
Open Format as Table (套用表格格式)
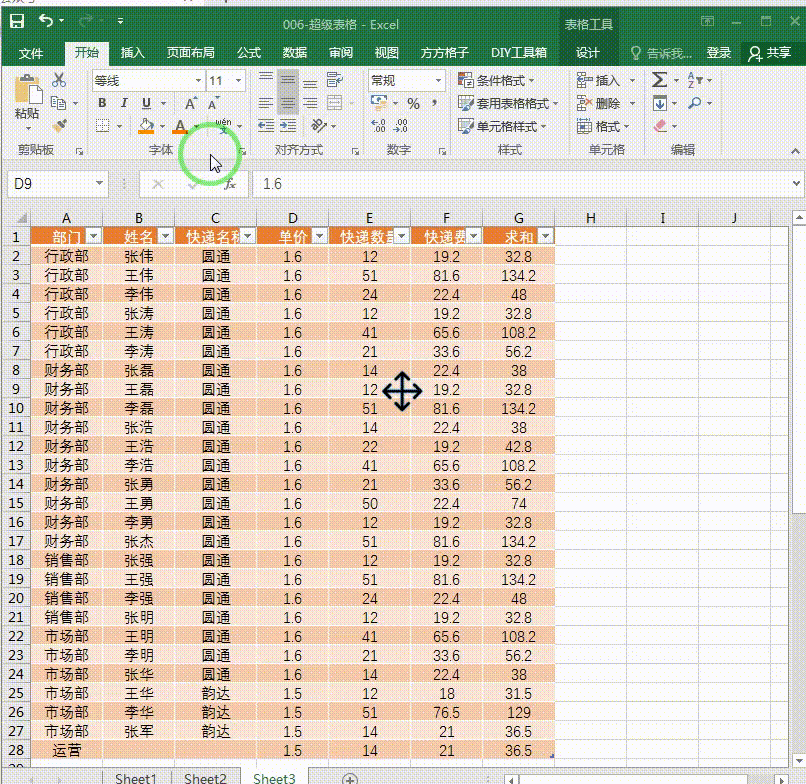pyautogui.click(x=508, y=104)
